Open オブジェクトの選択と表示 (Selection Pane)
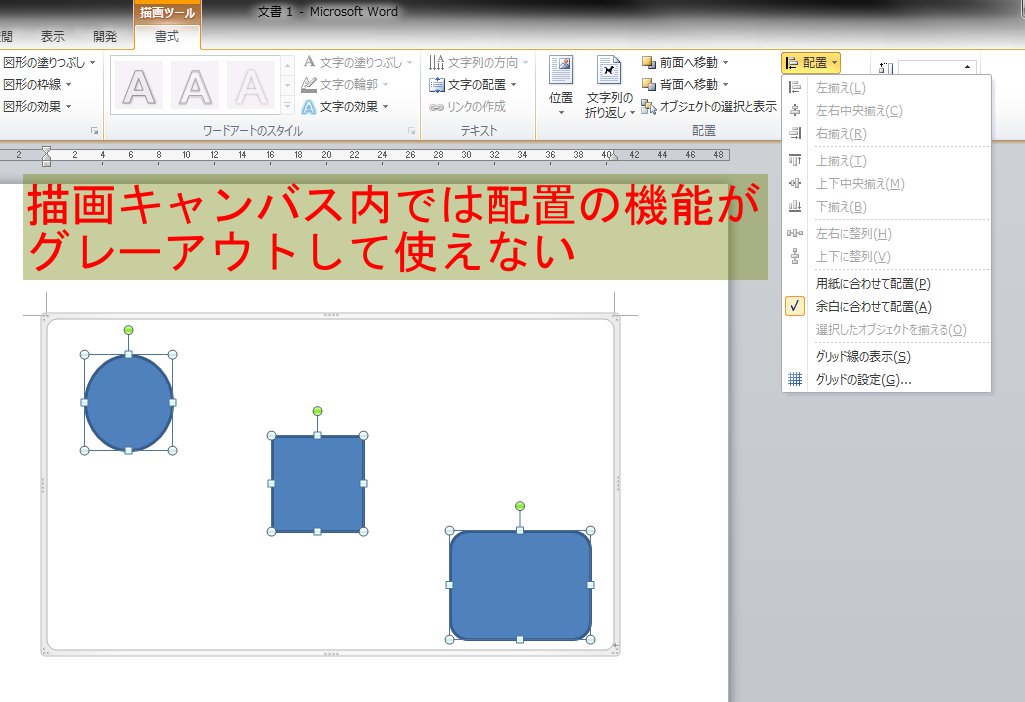 pos(714,105)
